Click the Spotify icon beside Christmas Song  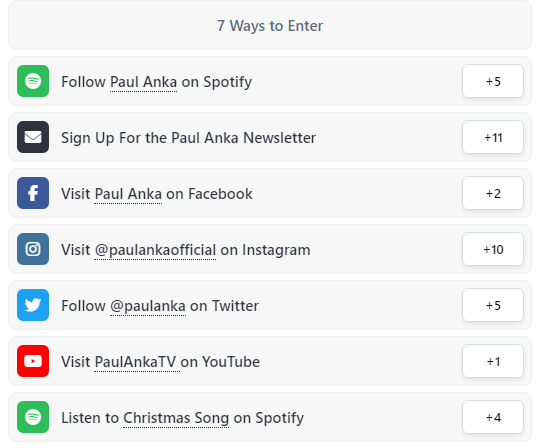[x=33, y=417]
